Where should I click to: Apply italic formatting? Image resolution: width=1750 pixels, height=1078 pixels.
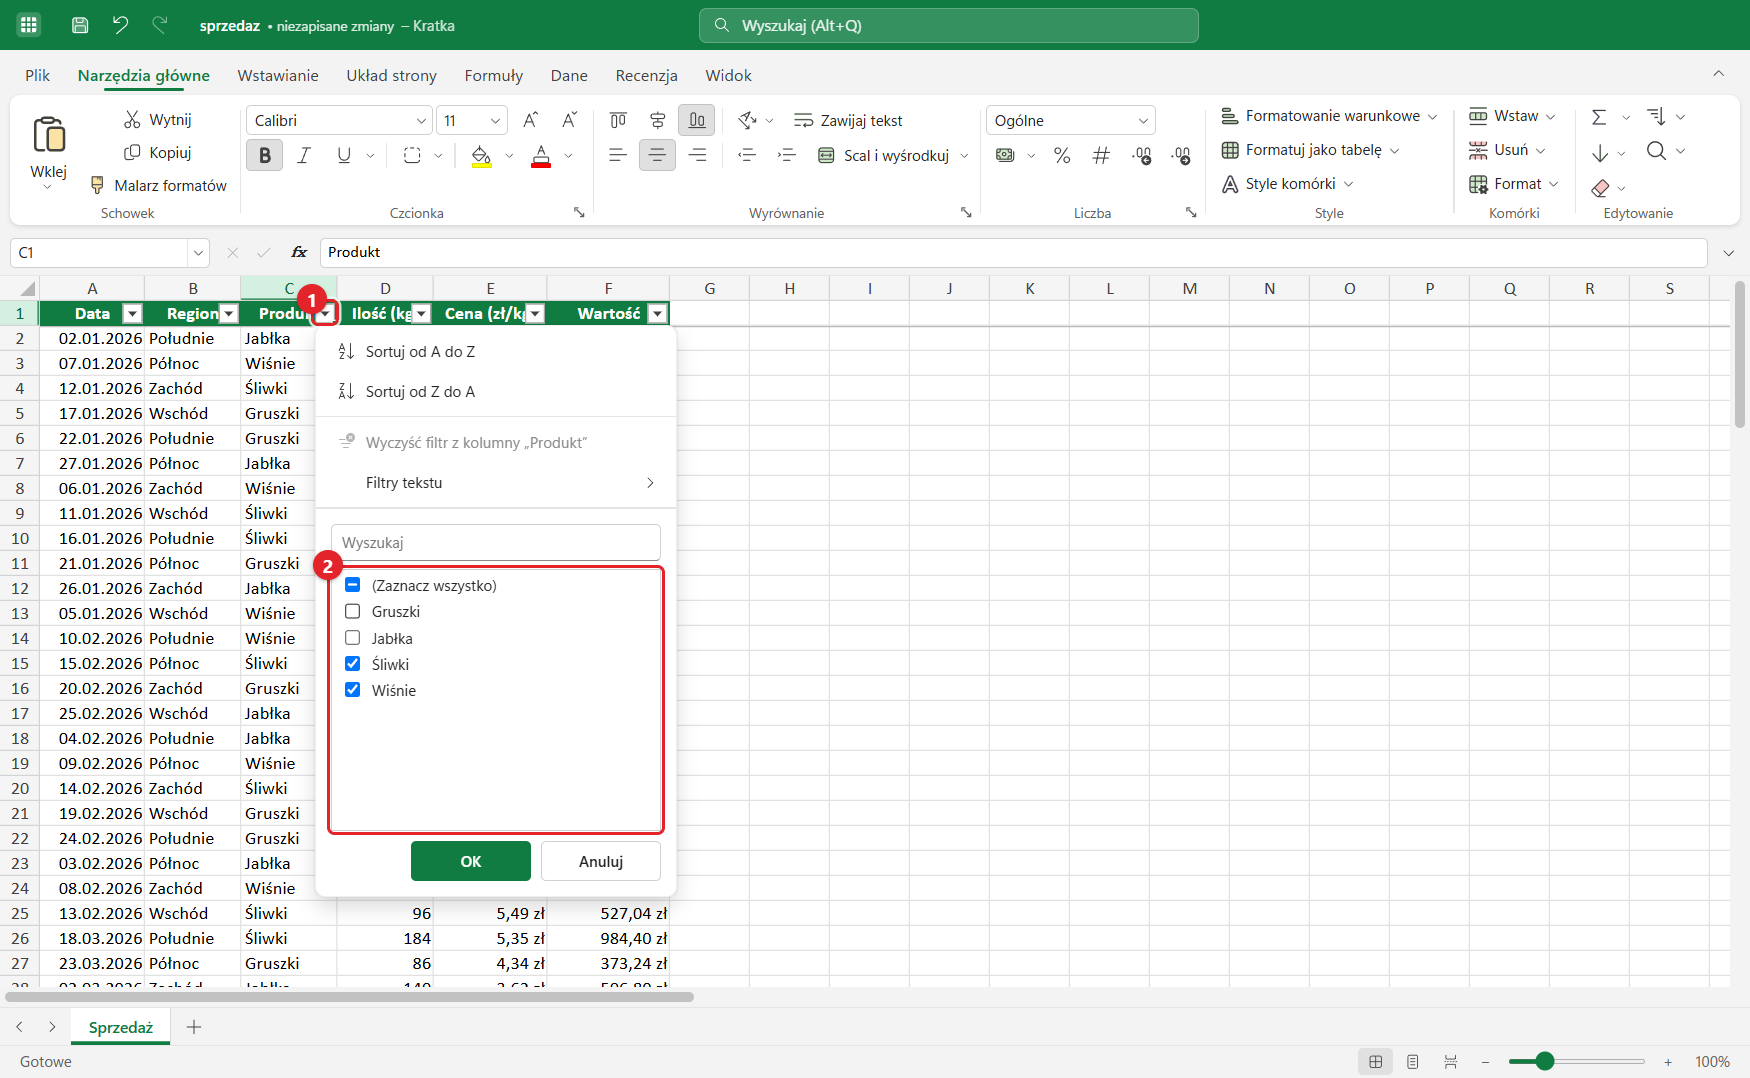pyautogui.click(x=304, y=155)
